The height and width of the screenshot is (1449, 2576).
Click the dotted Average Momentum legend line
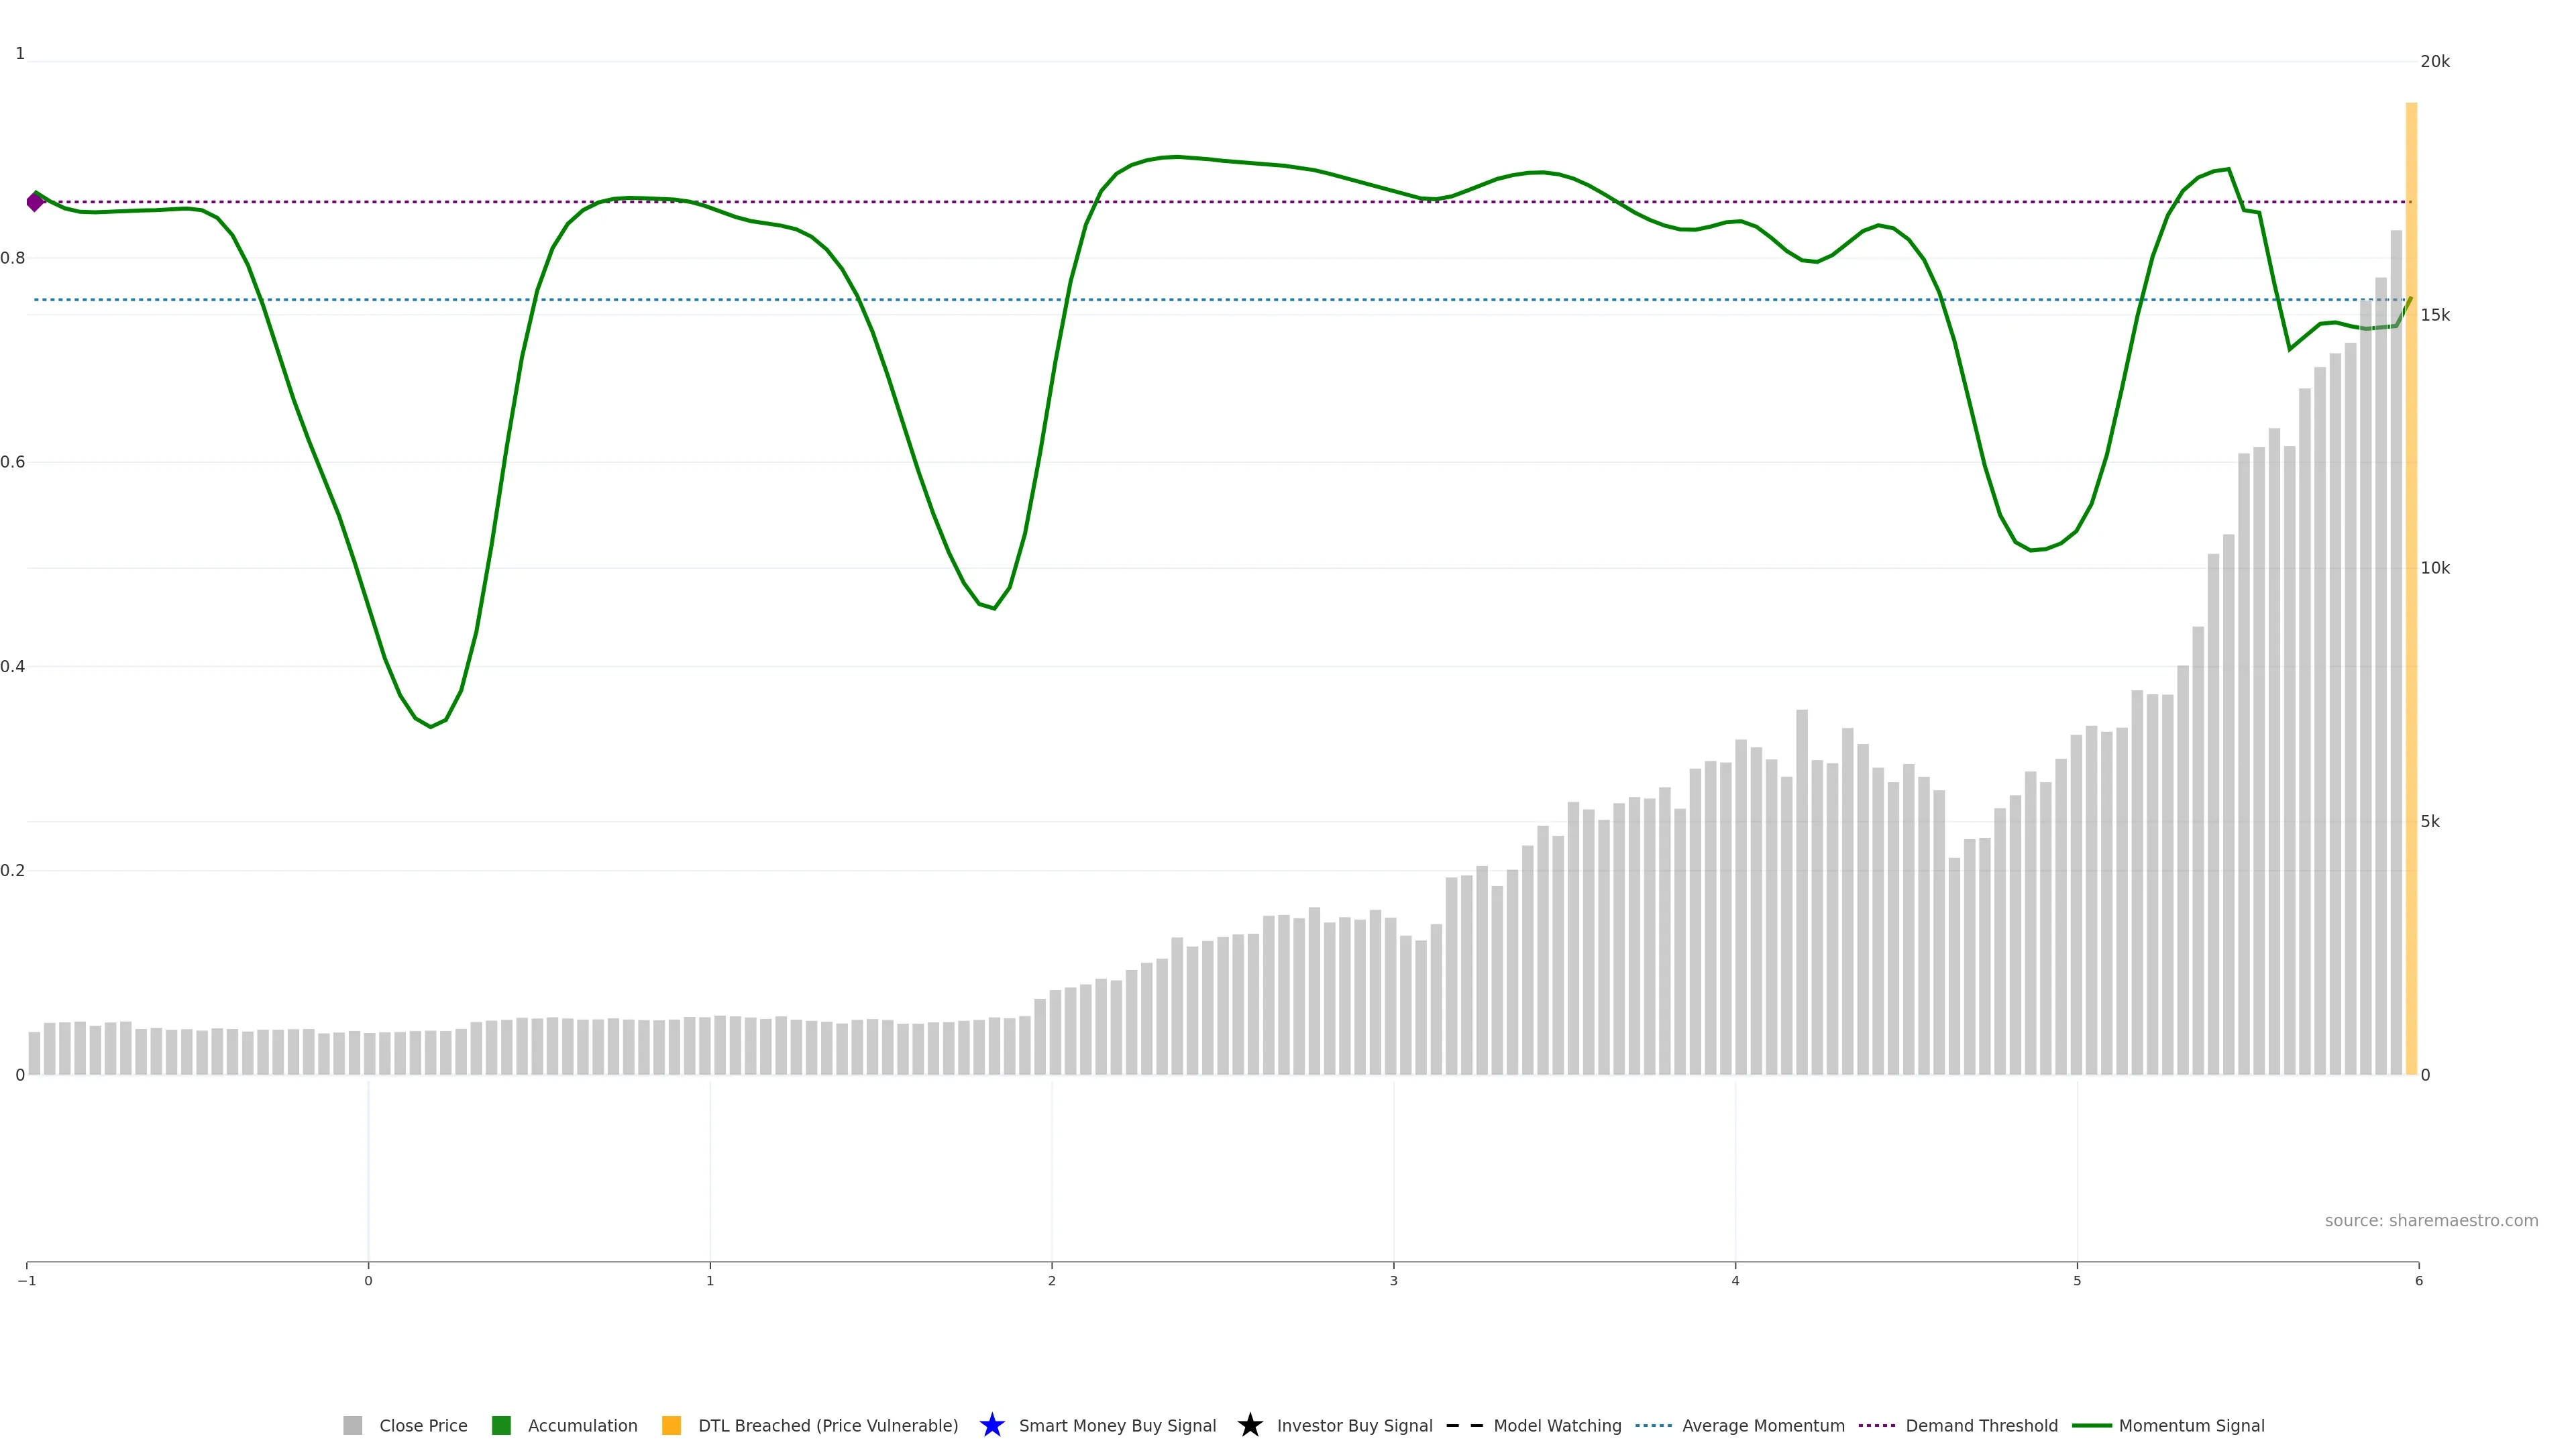coord(1653,1425)
